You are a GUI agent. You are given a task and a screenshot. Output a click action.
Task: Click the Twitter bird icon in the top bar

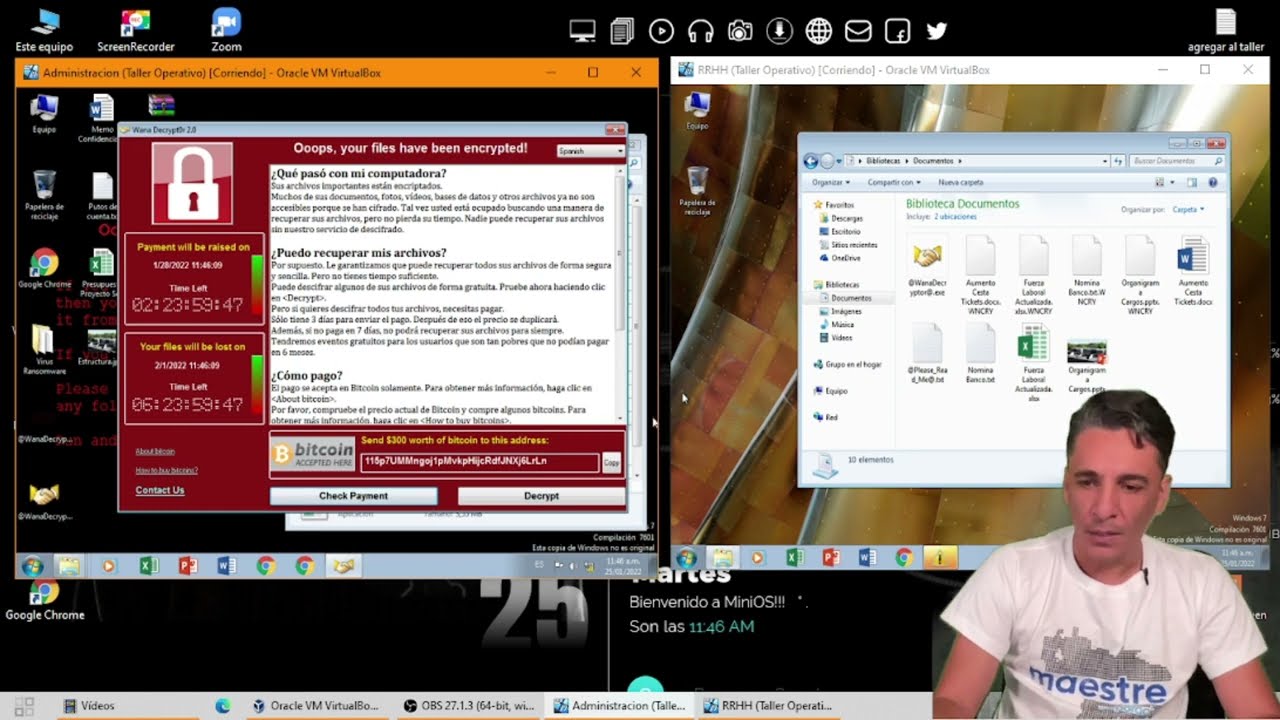[x=937, y=31]
